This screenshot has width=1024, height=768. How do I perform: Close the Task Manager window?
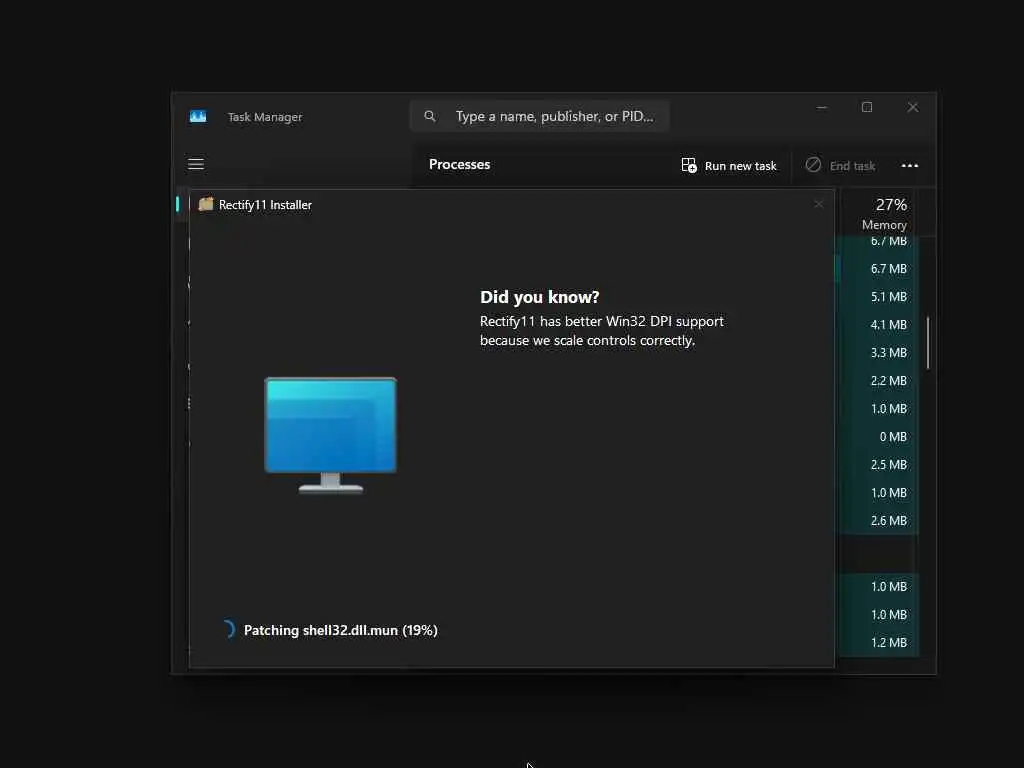pos(913,107)
